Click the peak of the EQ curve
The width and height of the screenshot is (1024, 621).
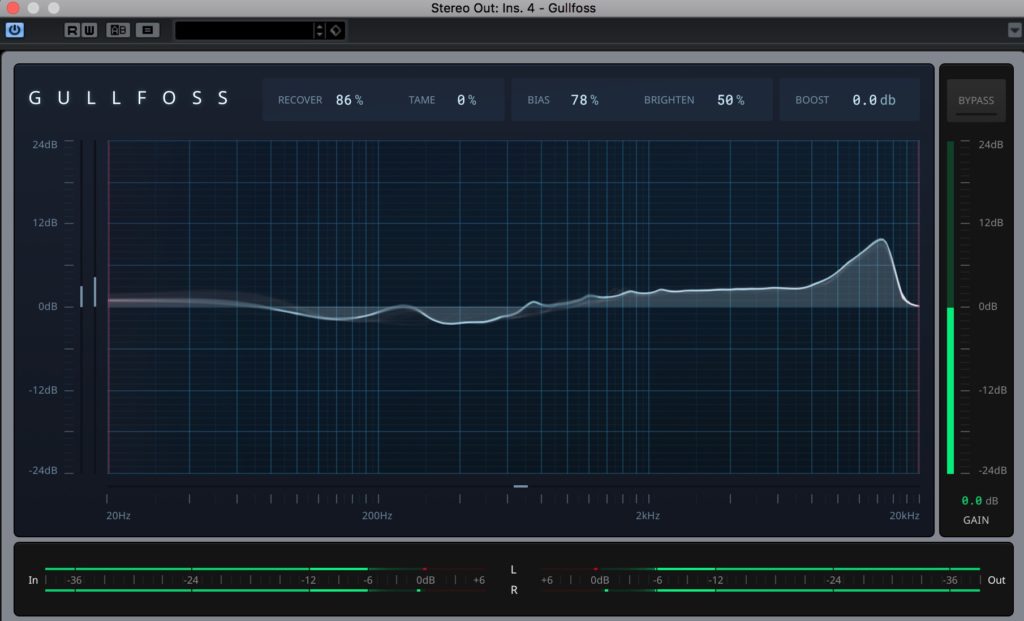[882, 240]
